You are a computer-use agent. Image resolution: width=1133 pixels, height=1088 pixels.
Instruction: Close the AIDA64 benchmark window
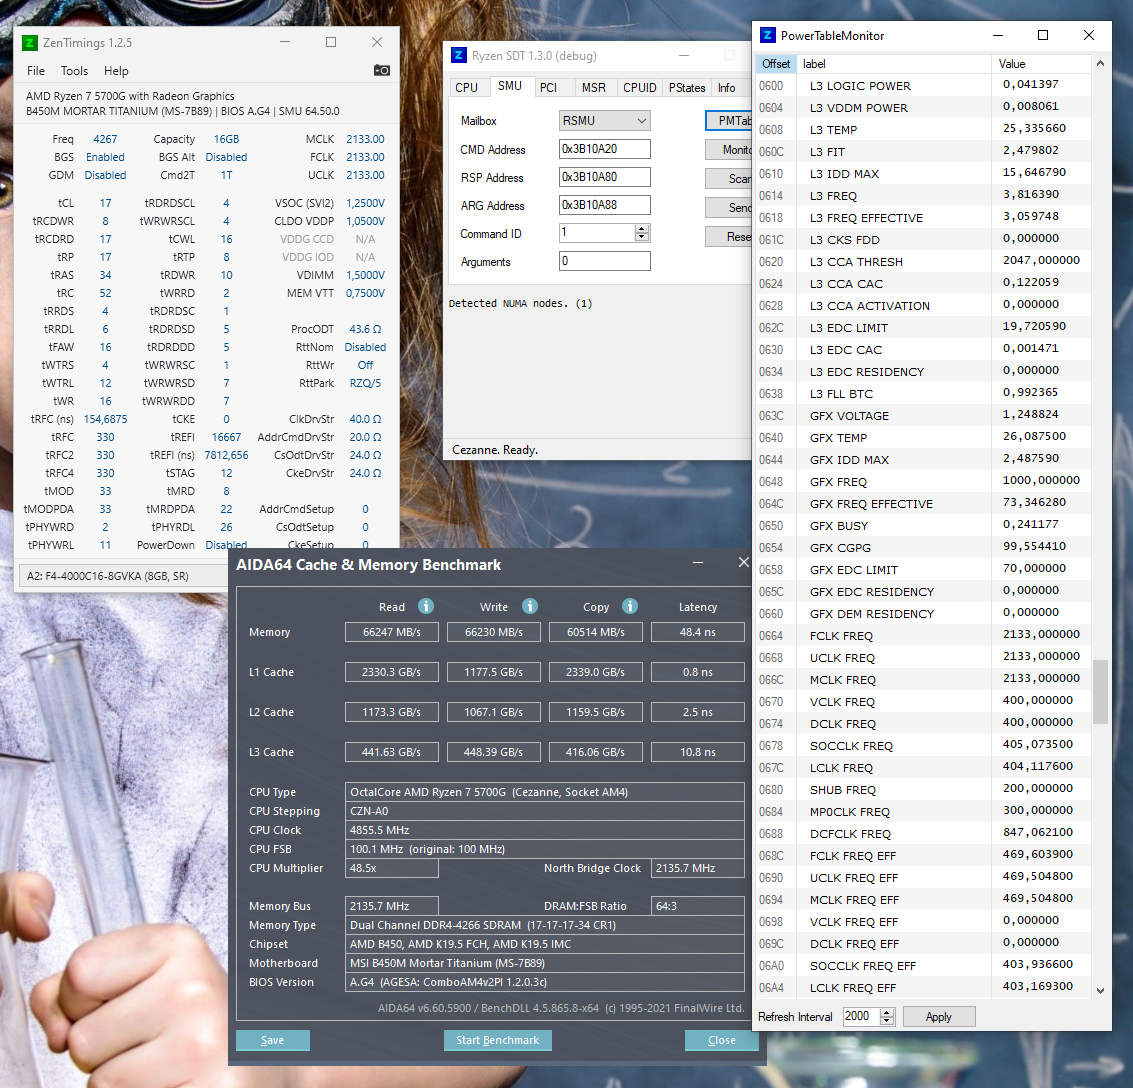[x=744, y=562]
